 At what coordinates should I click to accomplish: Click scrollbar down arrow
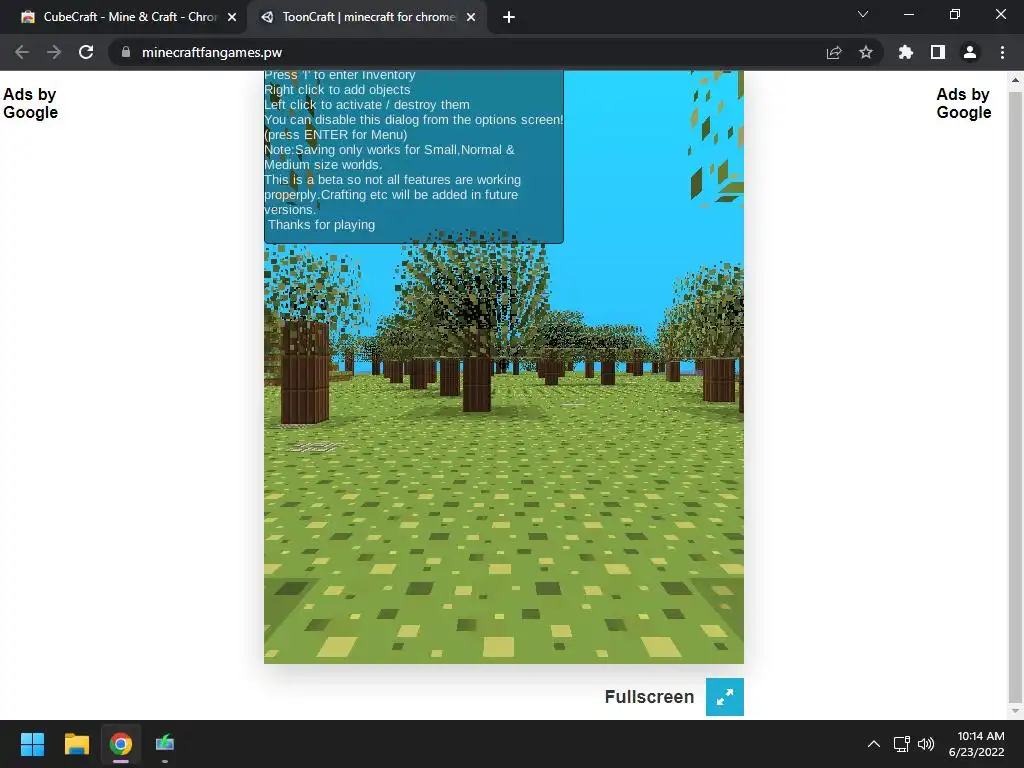1015,711
